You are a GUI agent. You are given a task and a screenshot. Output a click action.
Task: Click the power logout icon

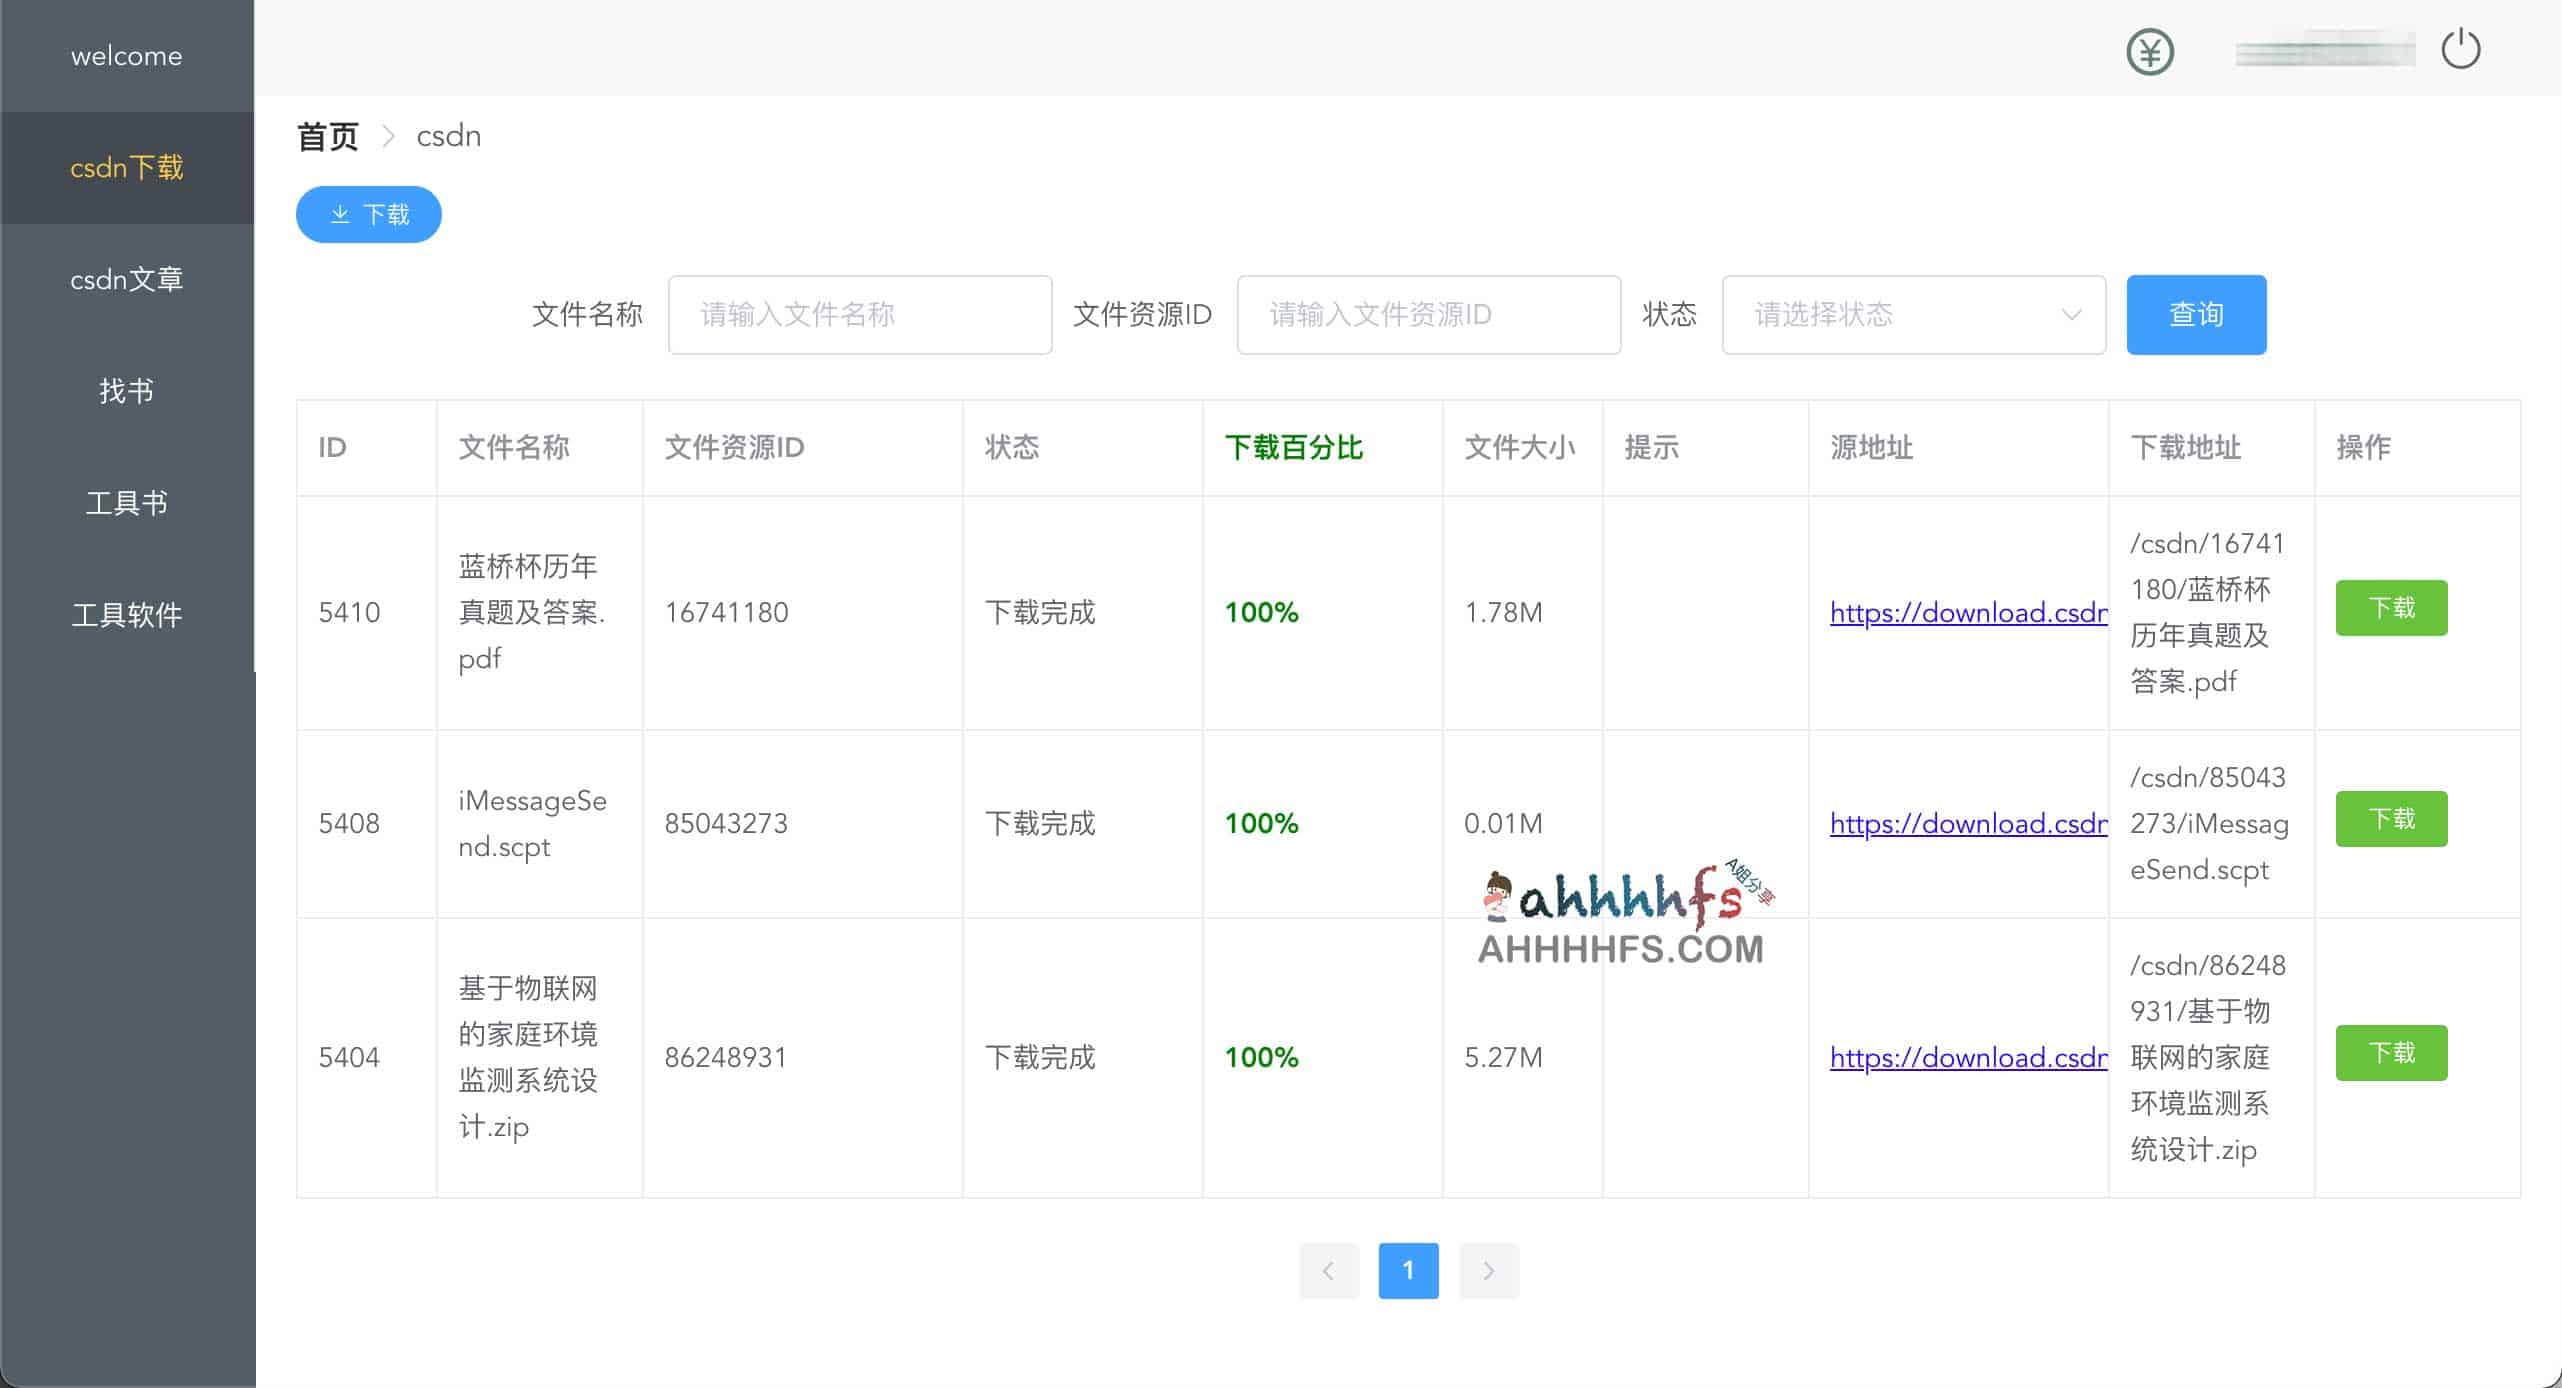coord(2461,49)
